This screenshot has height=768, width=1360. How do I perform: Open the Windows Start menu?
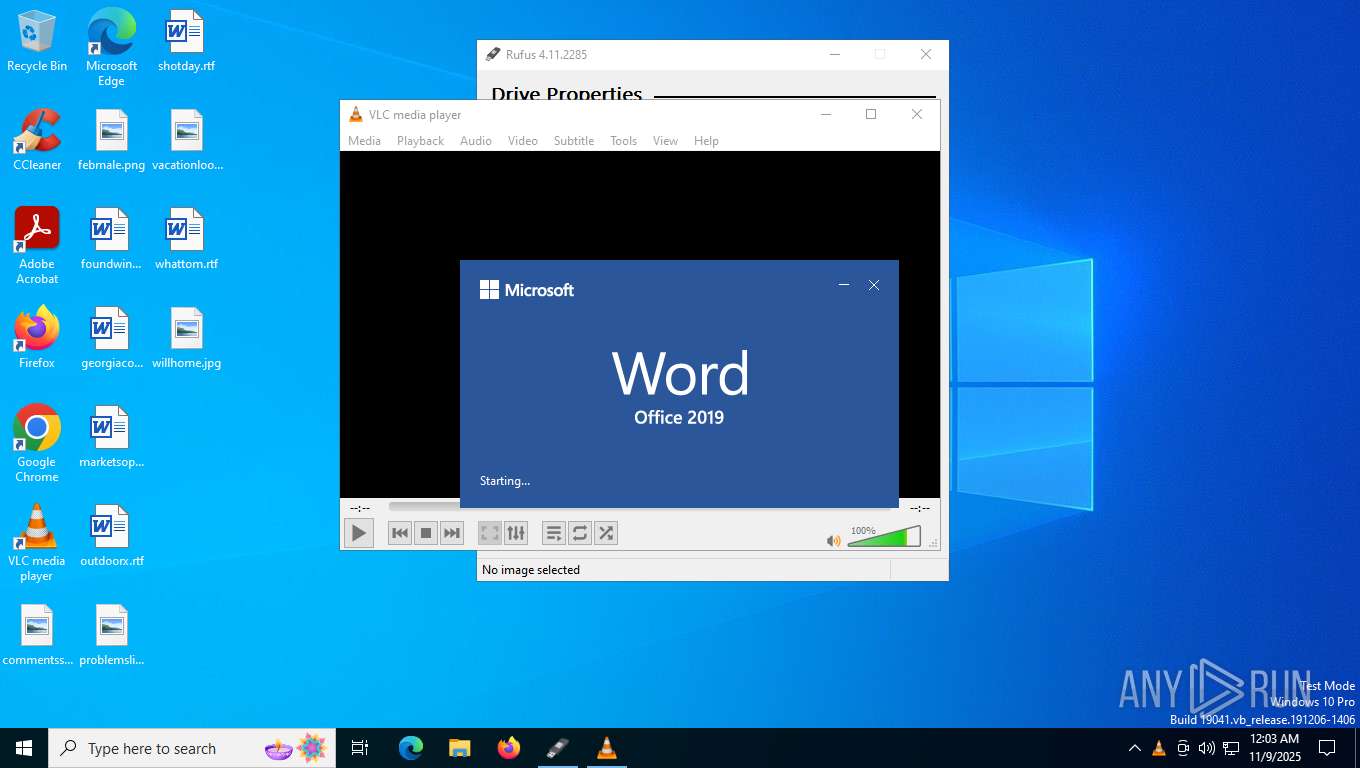tap(24, 748)
